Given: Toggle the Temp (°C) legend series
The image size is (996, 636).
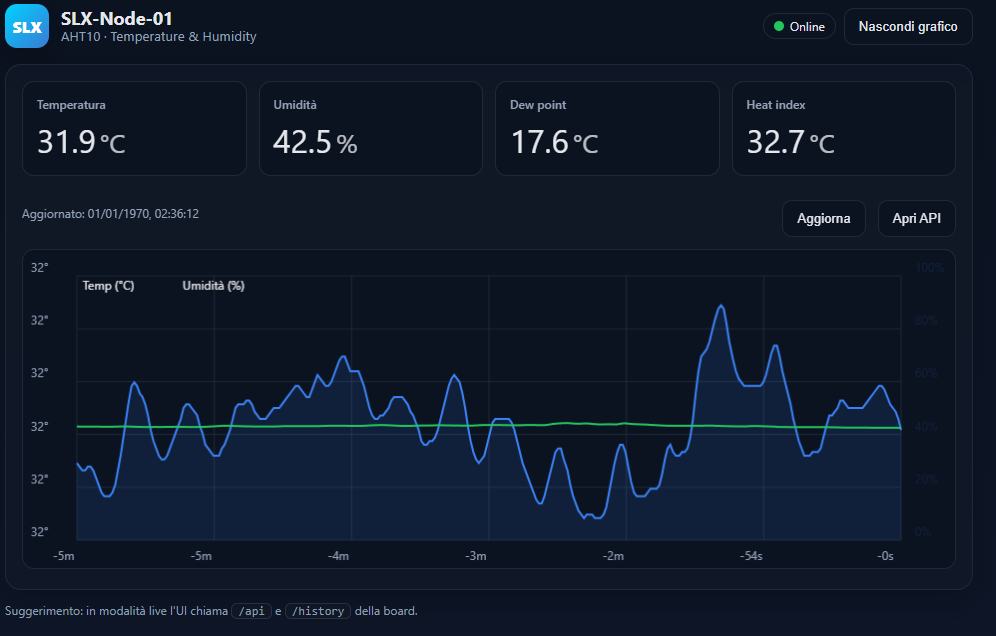Looking at the screenshot, I should coord(108,286).
